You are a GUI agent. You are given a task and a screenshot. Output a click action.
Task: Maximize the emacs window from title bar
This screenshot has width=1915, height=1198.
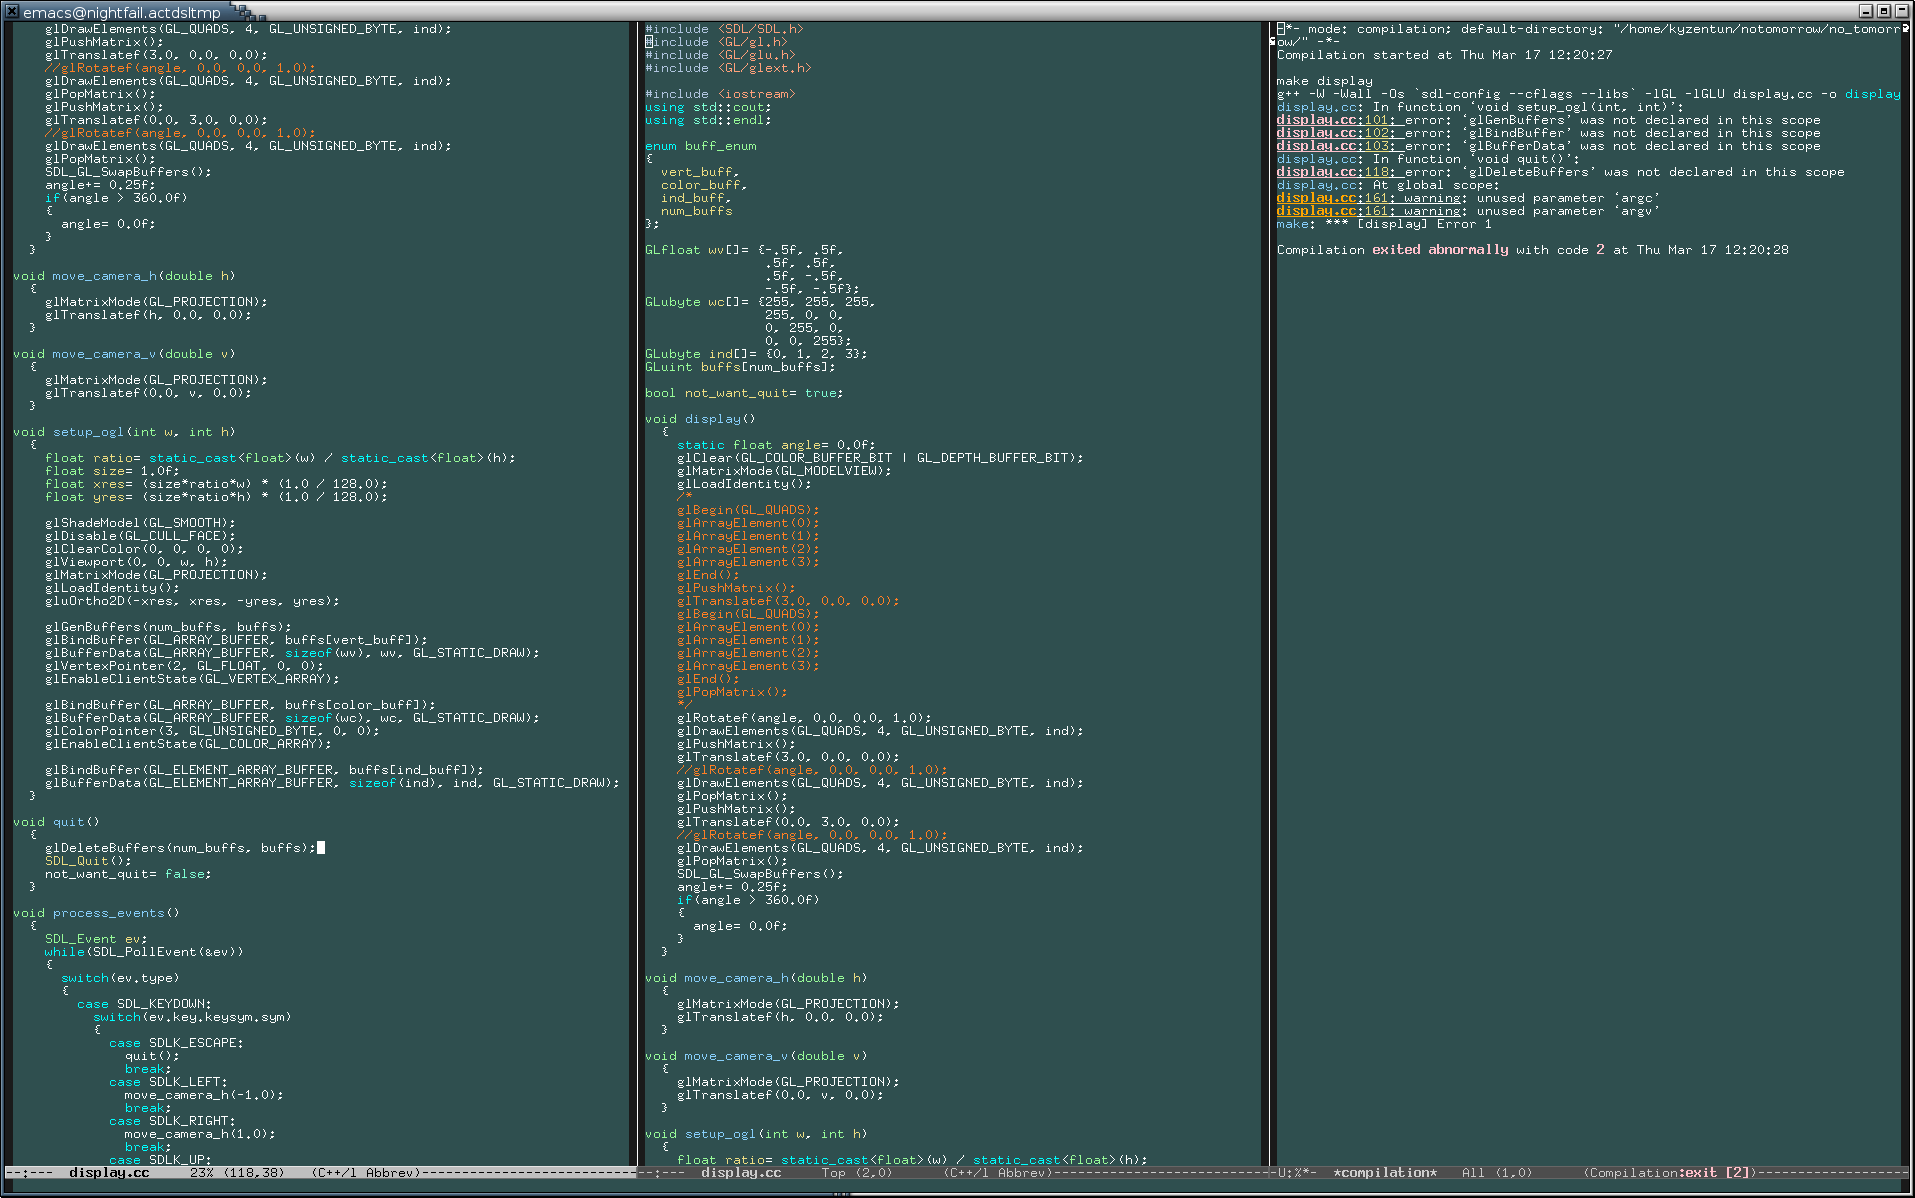[1884, 11]
